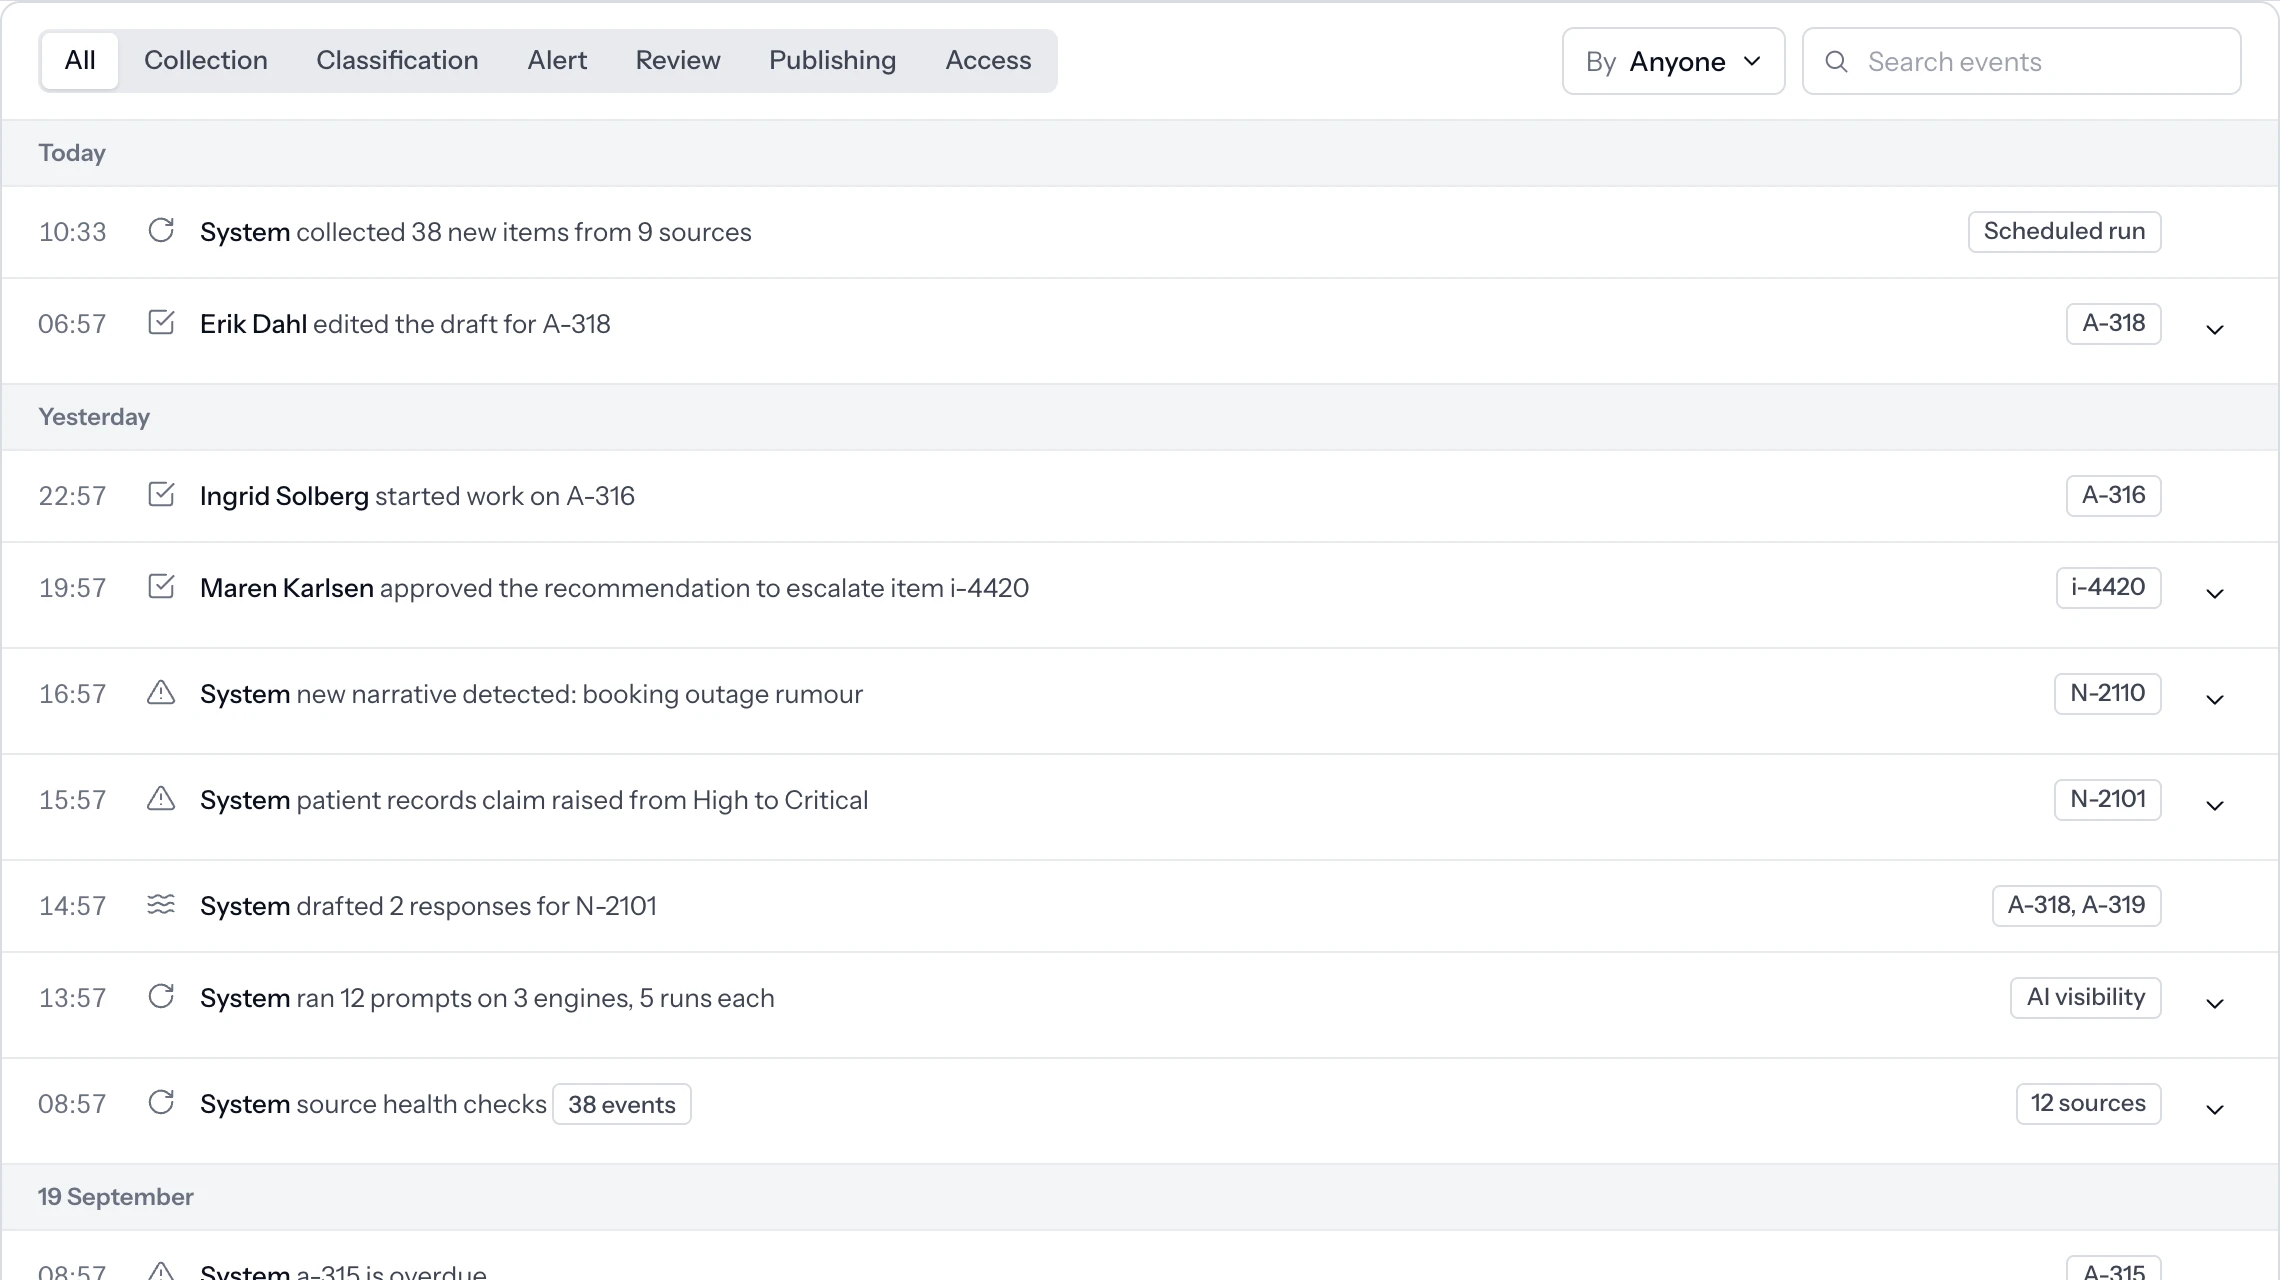Screen dimensions: 2280x1280
Task: Click the i-4420 tag
Action: click(x=2108, y=587)
